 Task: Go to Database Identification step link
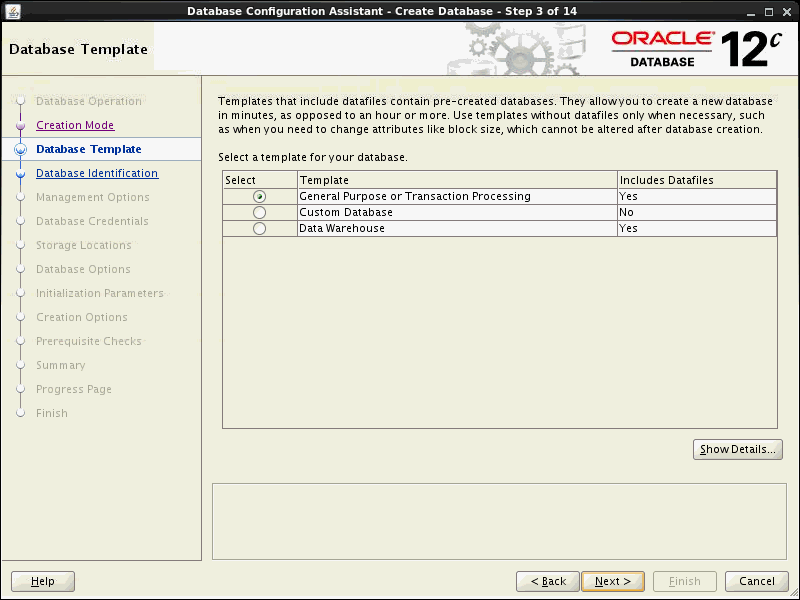[97, 173]
